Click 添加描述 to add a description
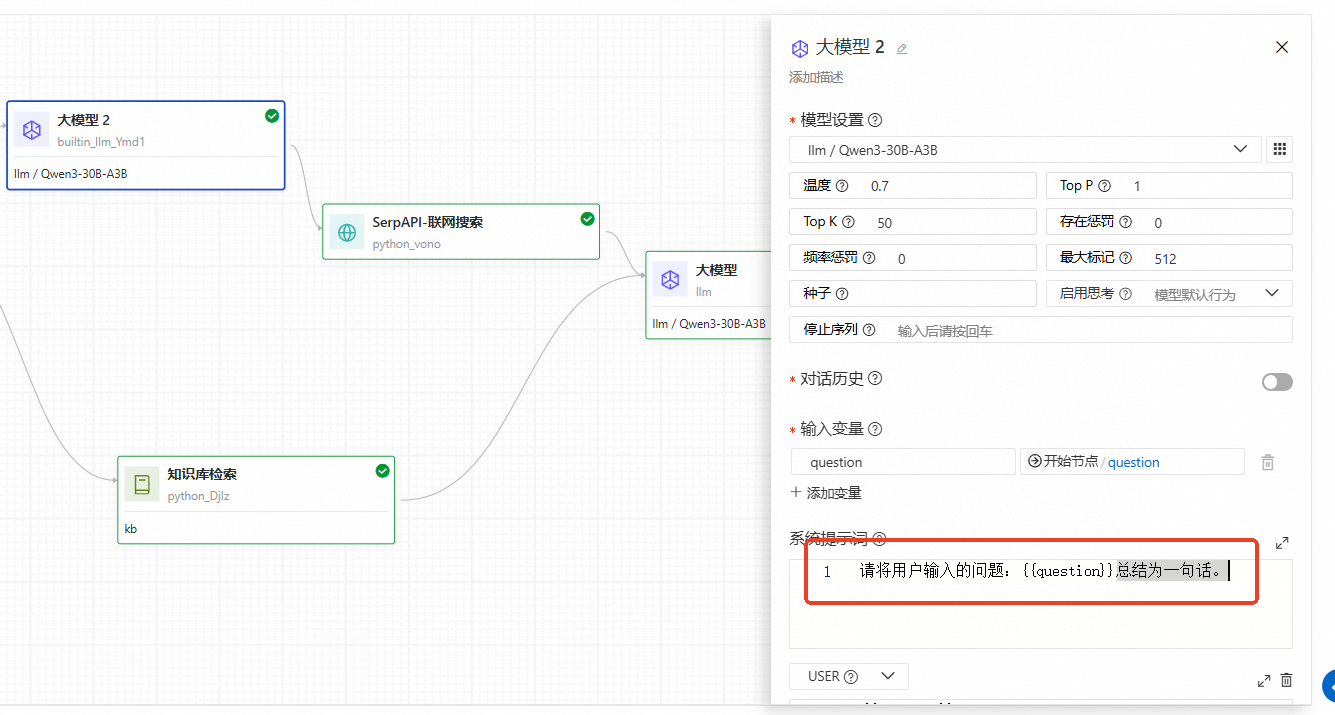 (816, 77)
